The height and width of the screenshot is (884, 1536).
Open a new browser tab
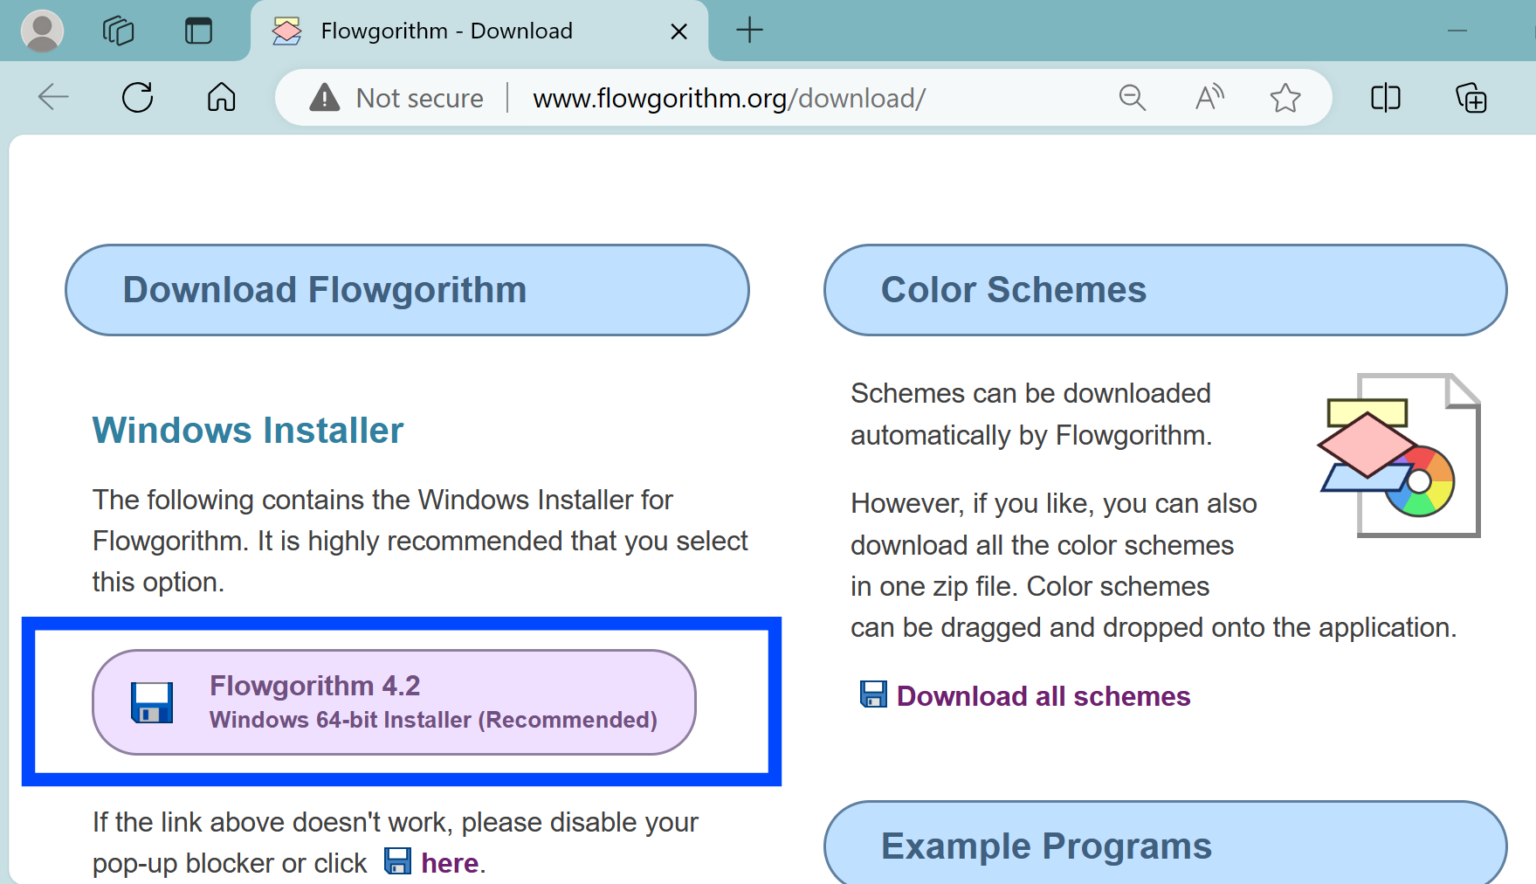click(749, 30)
